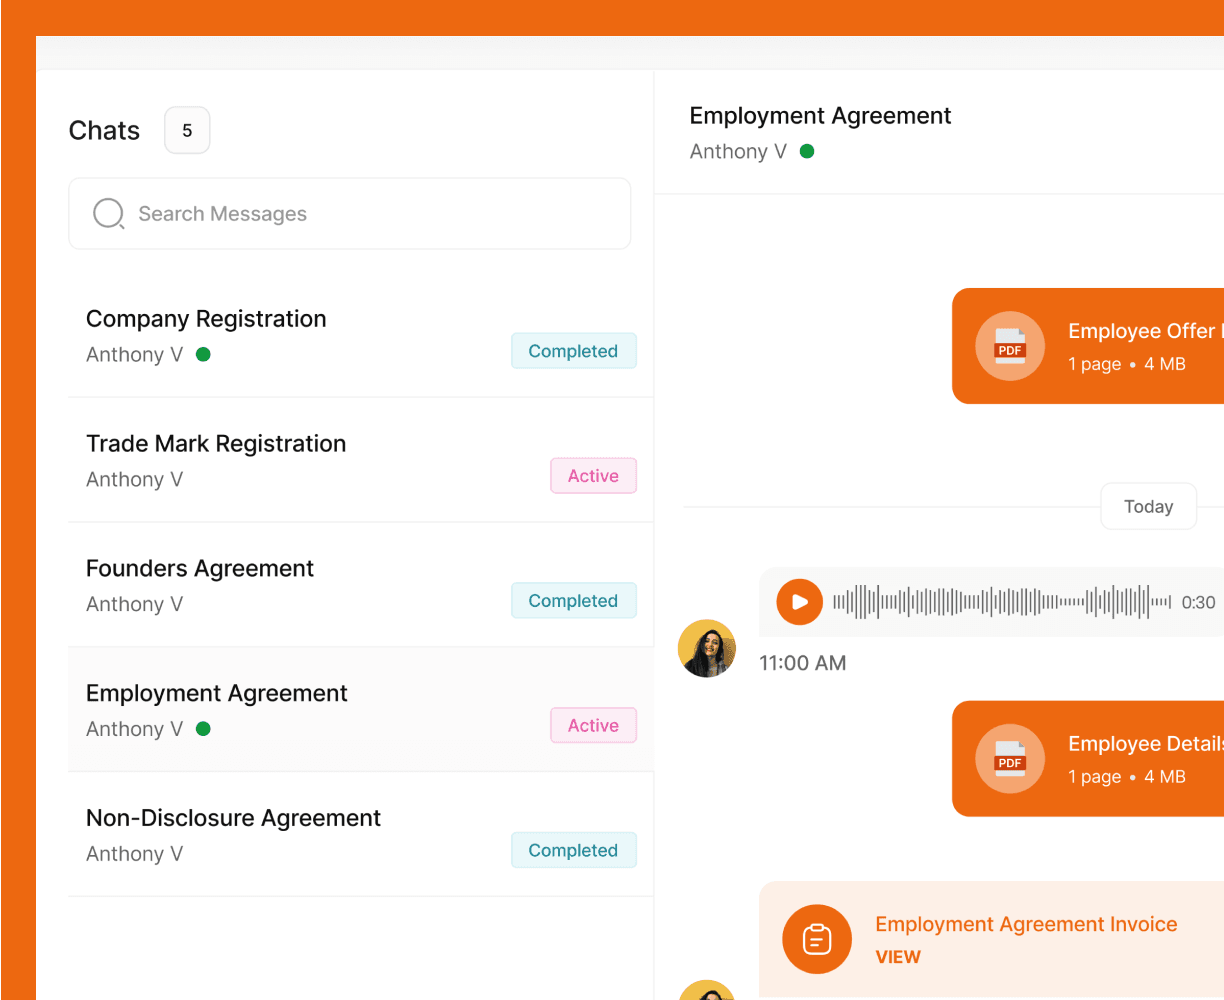Click the avatar below the invoice message
1224x1000 pixels.
click(707, 992)
